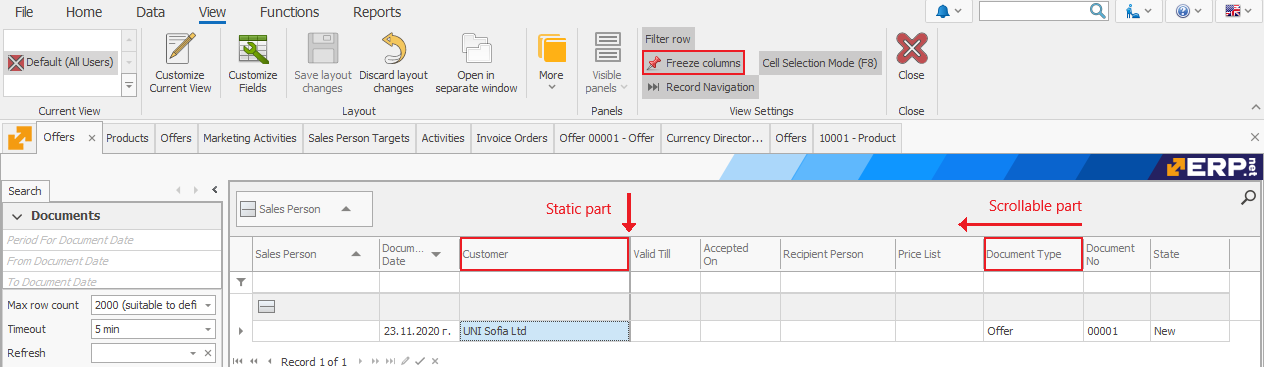Sort by Sales Person group box
The width and height of the screenshot is (1264, 367).
coord(304,209)
